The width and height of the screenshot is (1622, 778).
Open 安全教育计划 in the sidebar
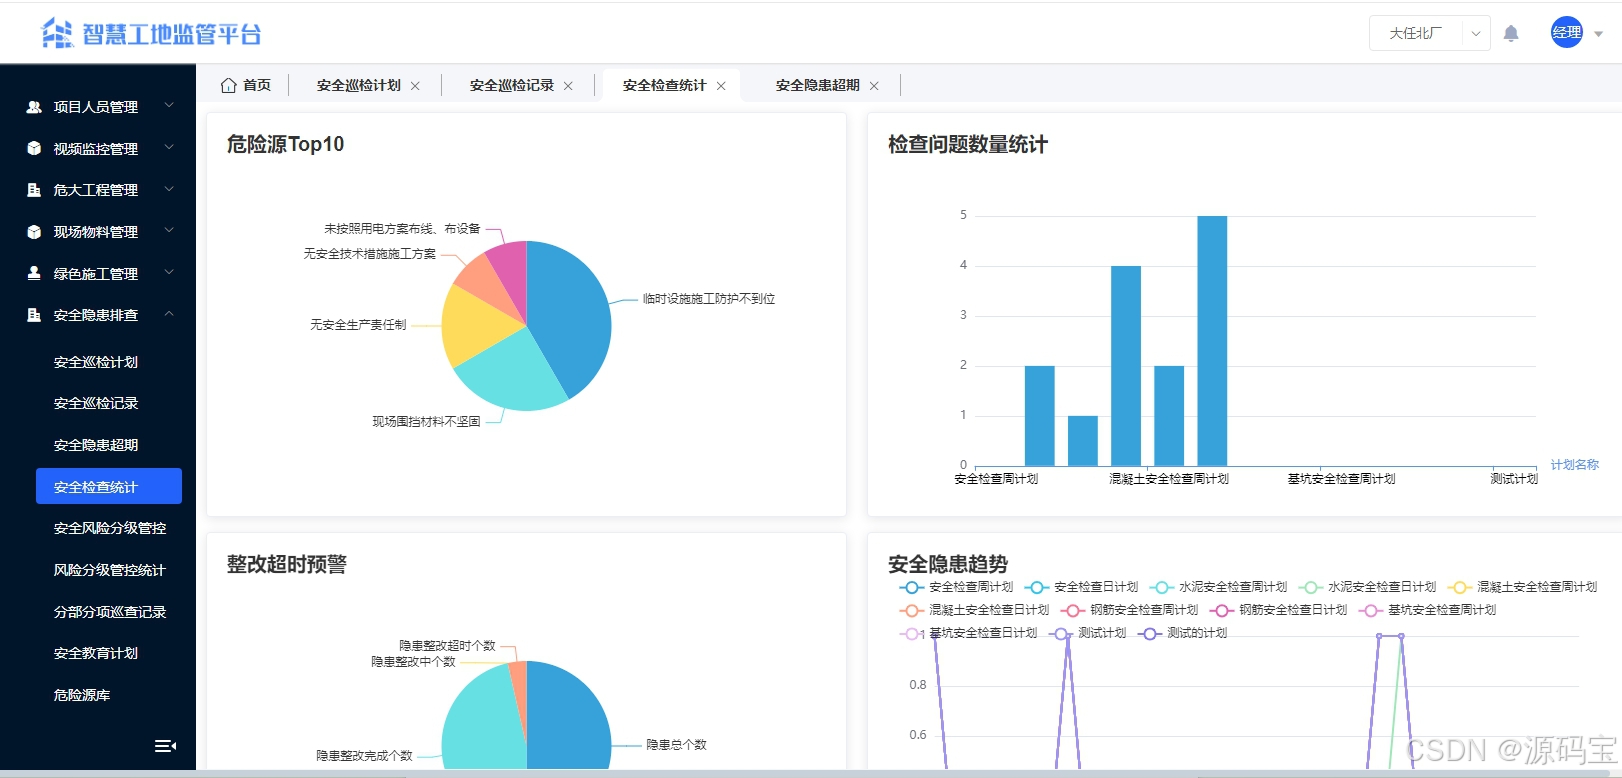[x=96, y=653]
